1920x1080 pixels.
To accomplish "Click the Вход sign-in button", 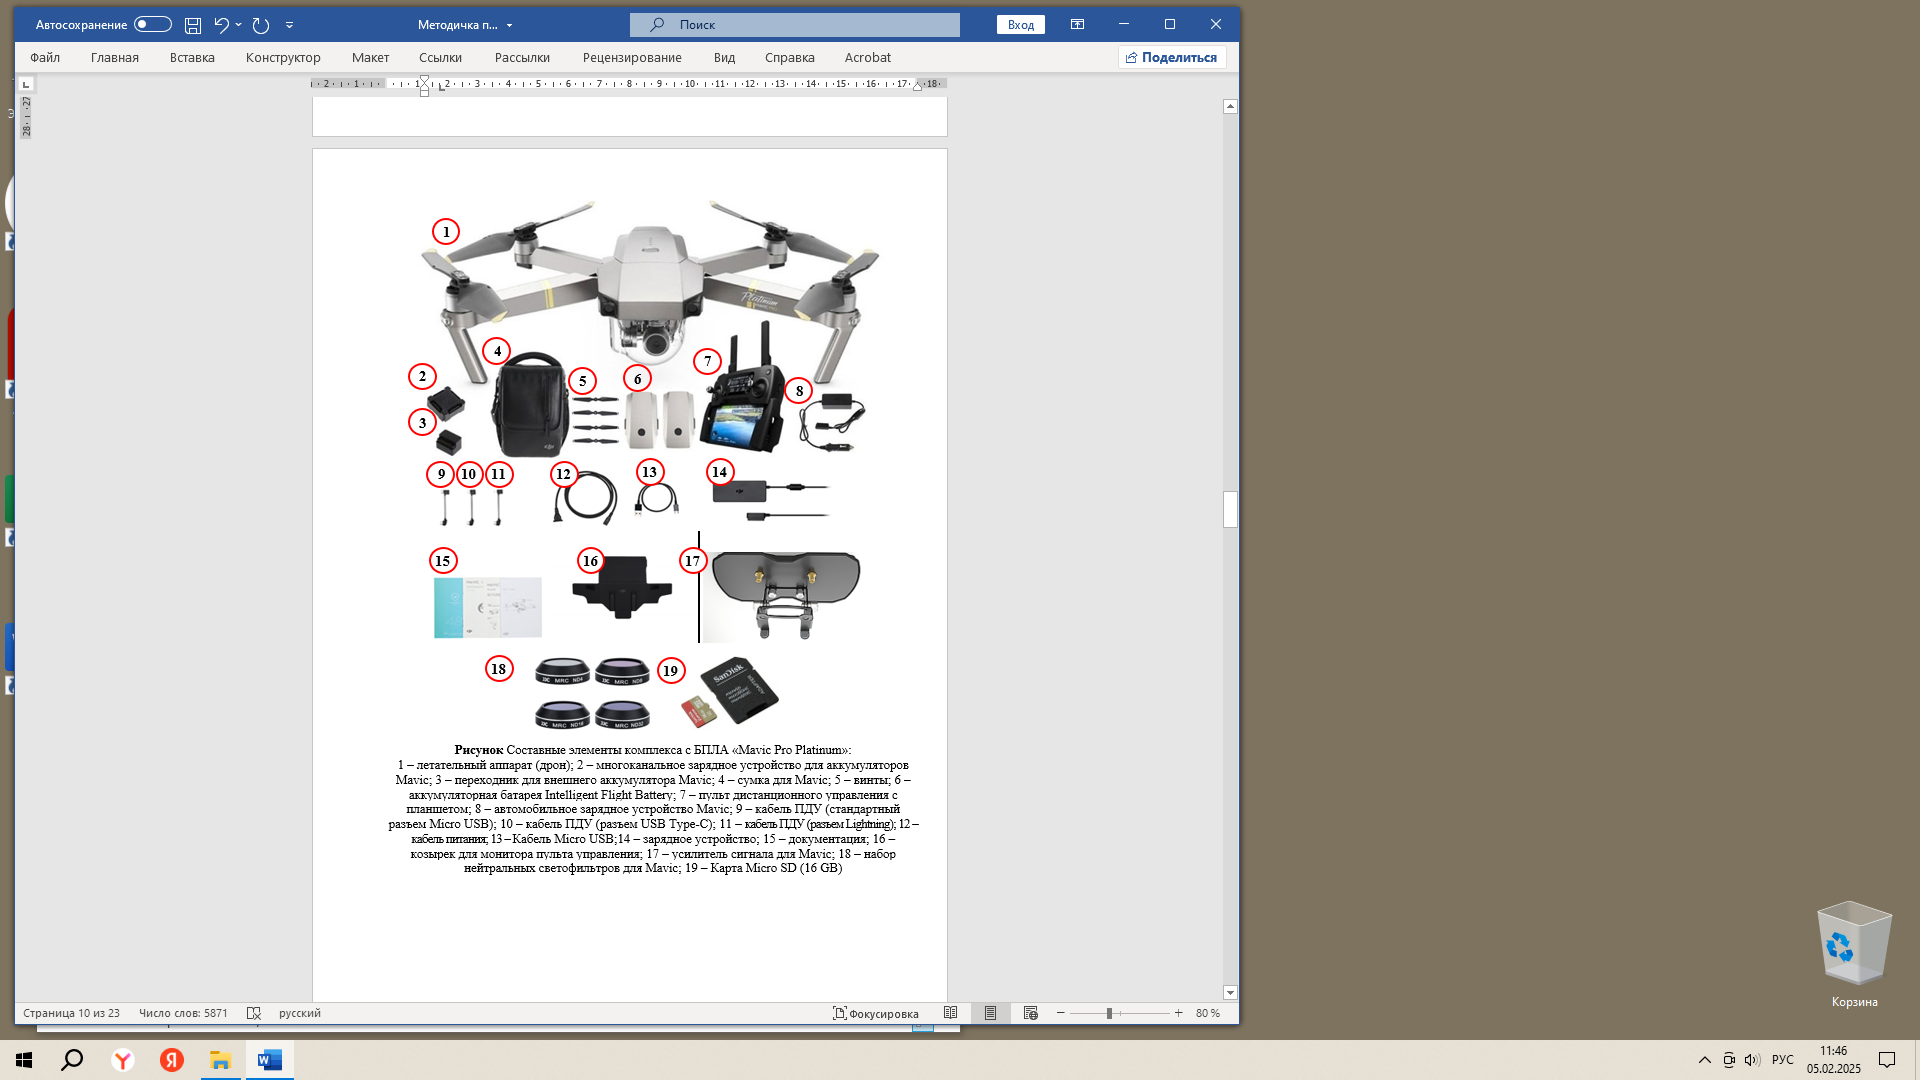I will click(1020, 25).
